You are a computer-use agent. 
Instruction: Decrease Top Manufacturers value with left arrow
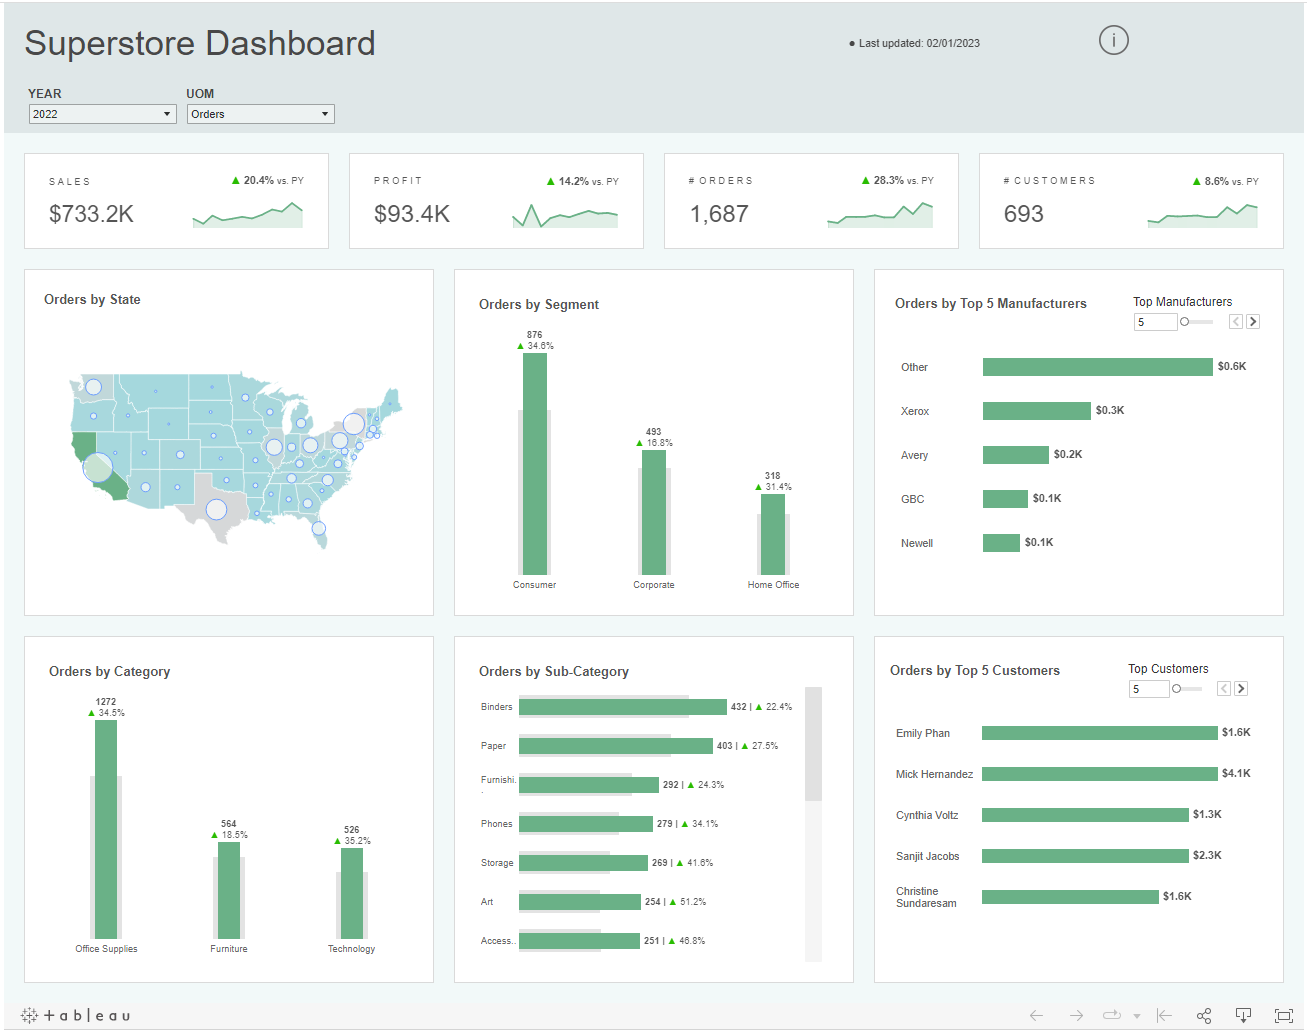[x=1236, y=322]
